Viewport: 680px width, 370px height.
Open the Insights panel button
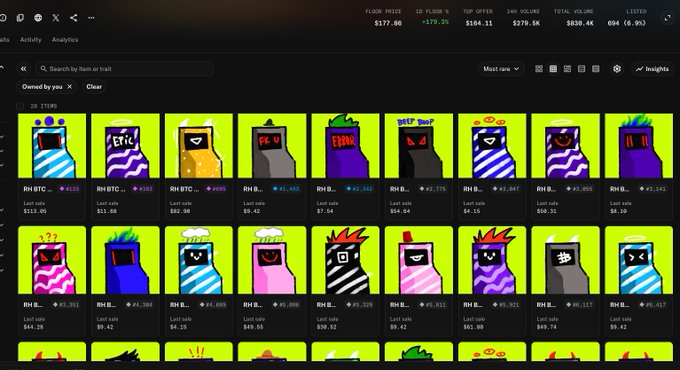pyautogui.click(x=652, y=69)
